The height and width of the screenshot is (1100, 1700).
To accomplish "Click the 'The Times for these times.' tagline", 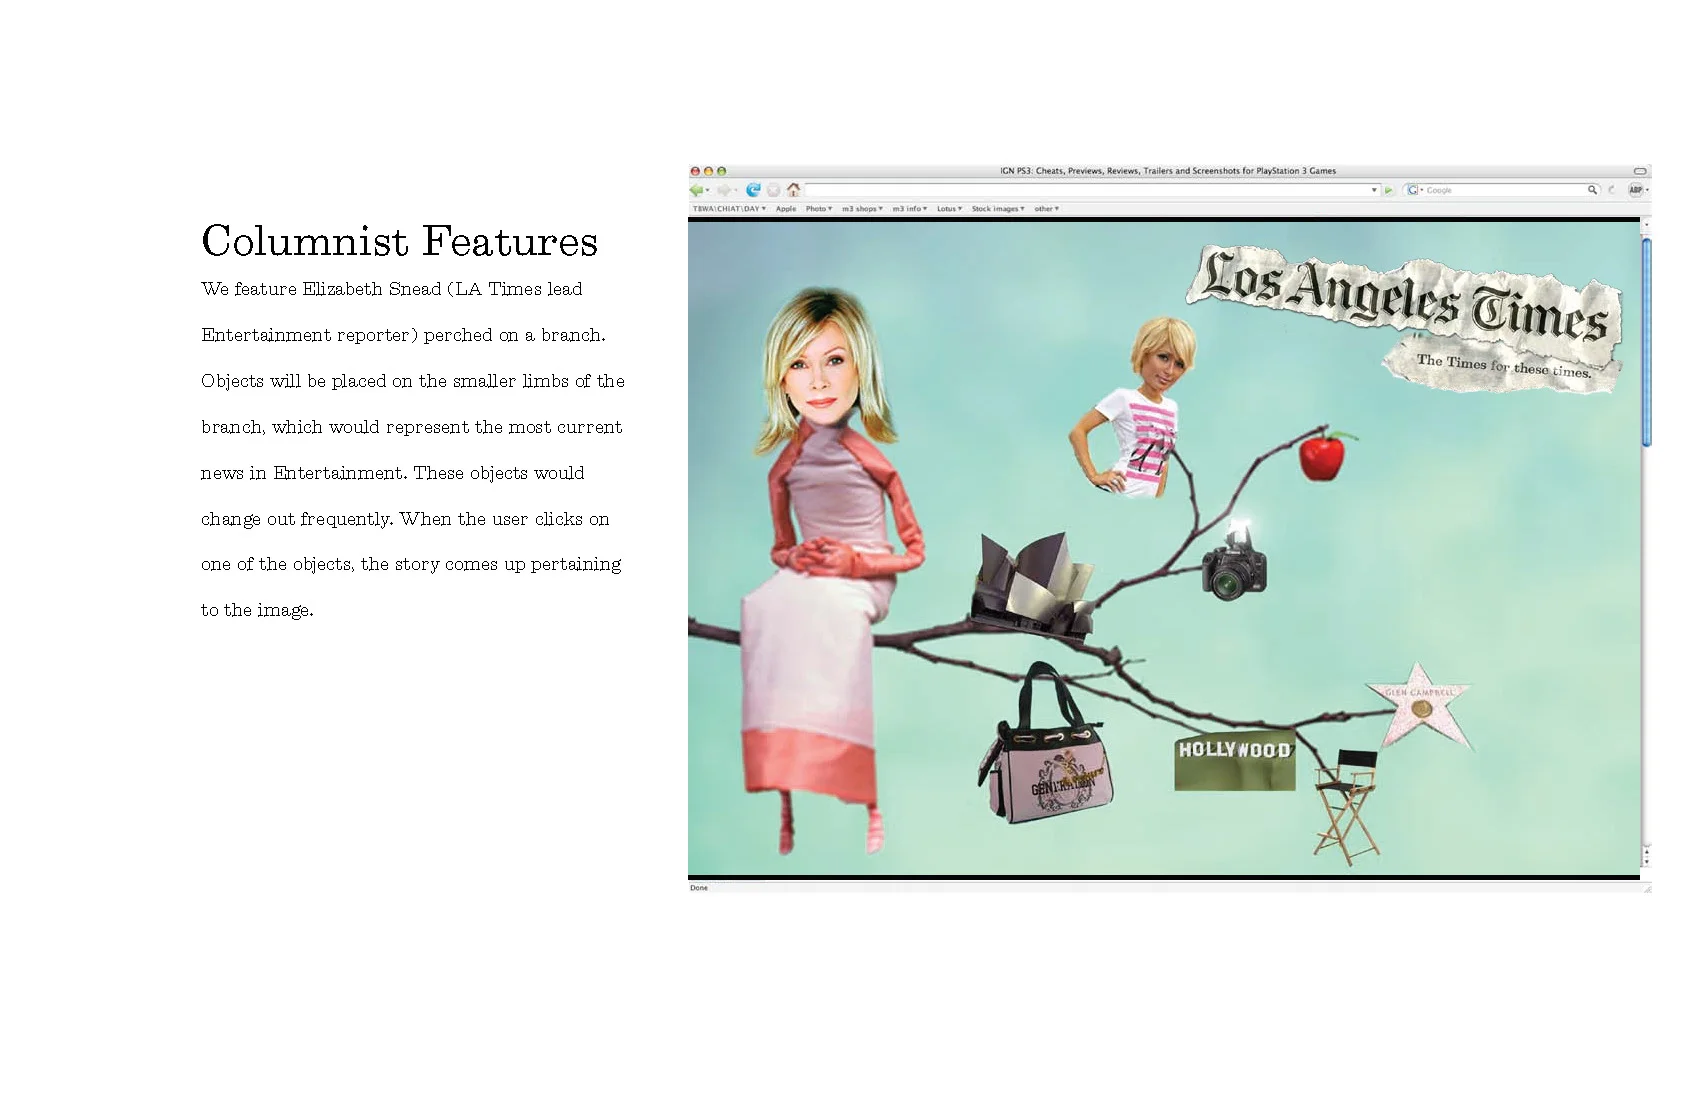I will tap(1502, 366).
